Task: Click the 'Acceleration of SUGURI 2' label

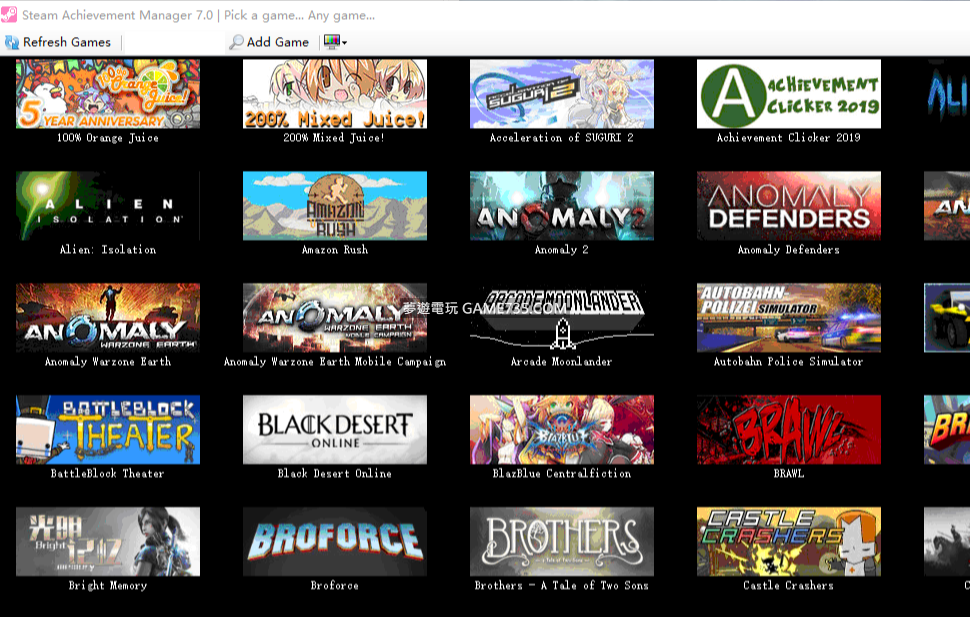Action: pos(562,138)
